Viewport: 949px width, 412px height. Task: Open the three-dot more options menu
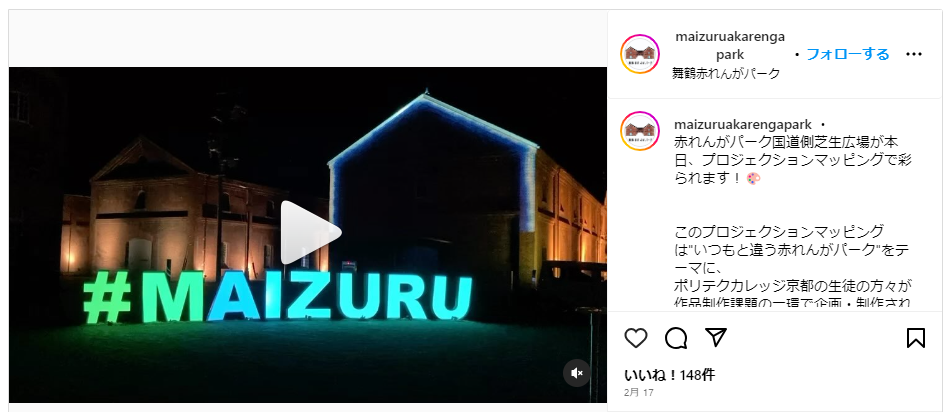pyautogui.click(x=913, y=54)
